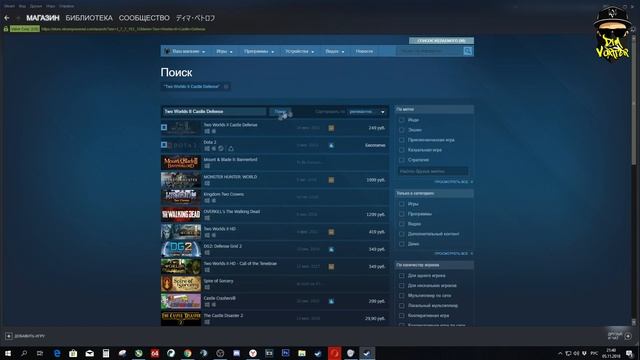Enable the Программы category checkbox

pos(402,214)
